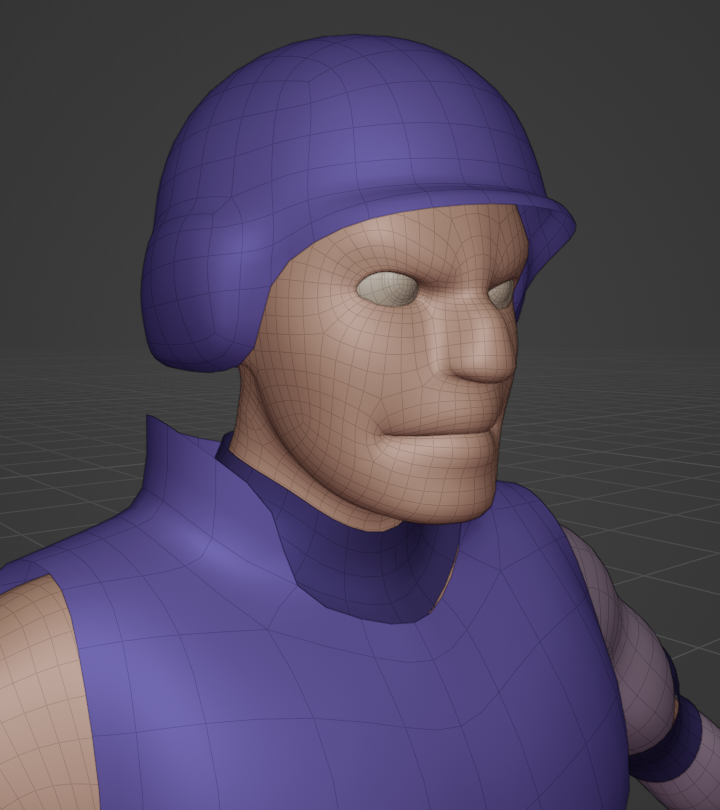720x810 pixels.
Task: Click the eyeball partly hidden behind nose
Action: coord(502,293)
